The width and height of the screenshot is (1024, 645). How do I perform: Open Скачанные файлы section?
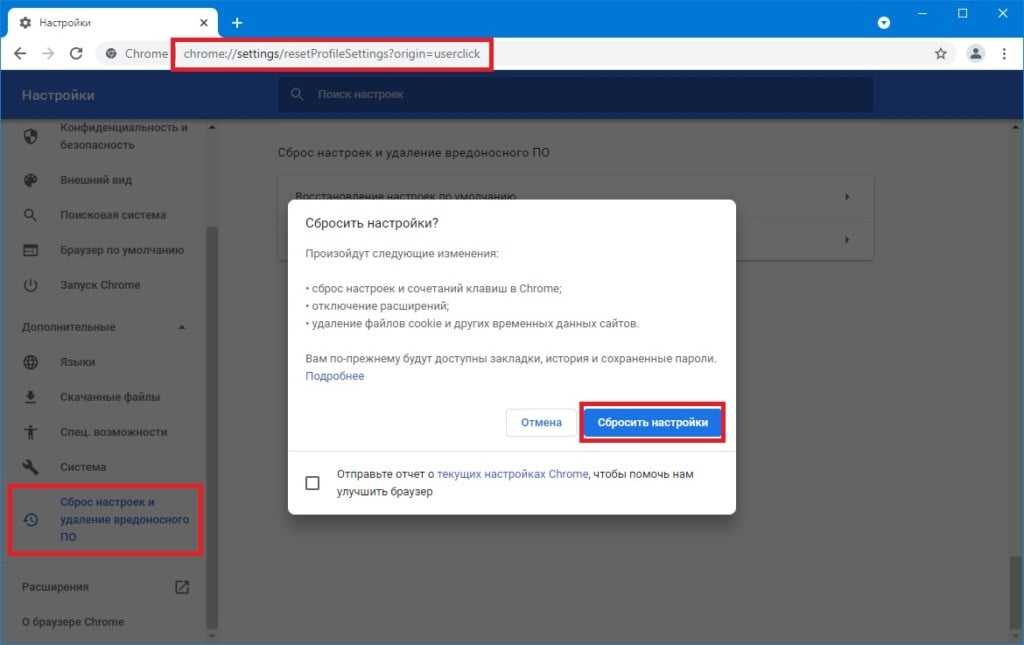point(110,397)
